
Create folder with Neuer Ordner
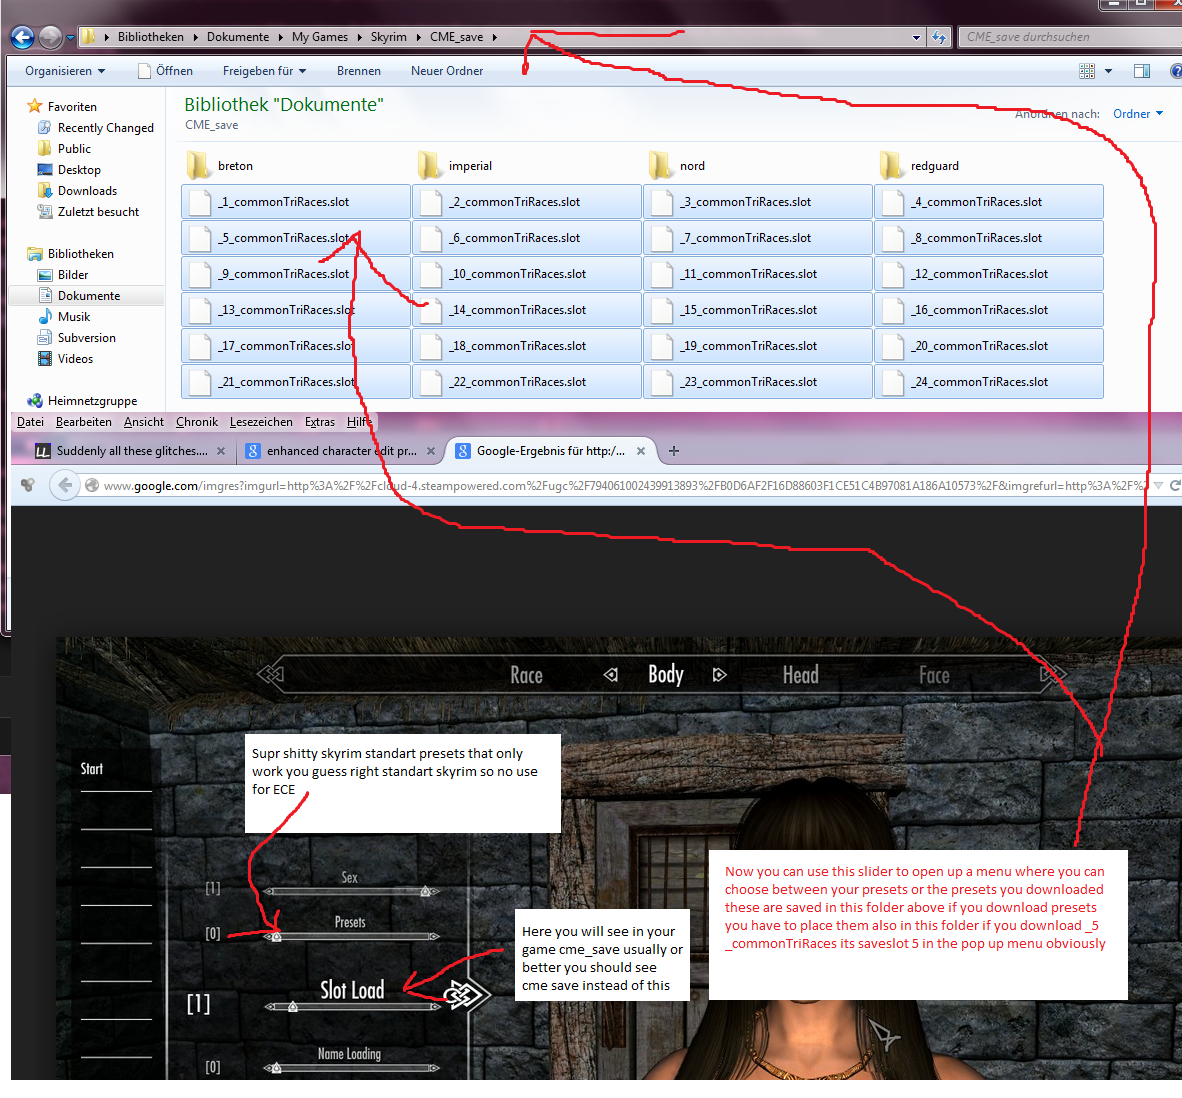click(x=447, y=71)
